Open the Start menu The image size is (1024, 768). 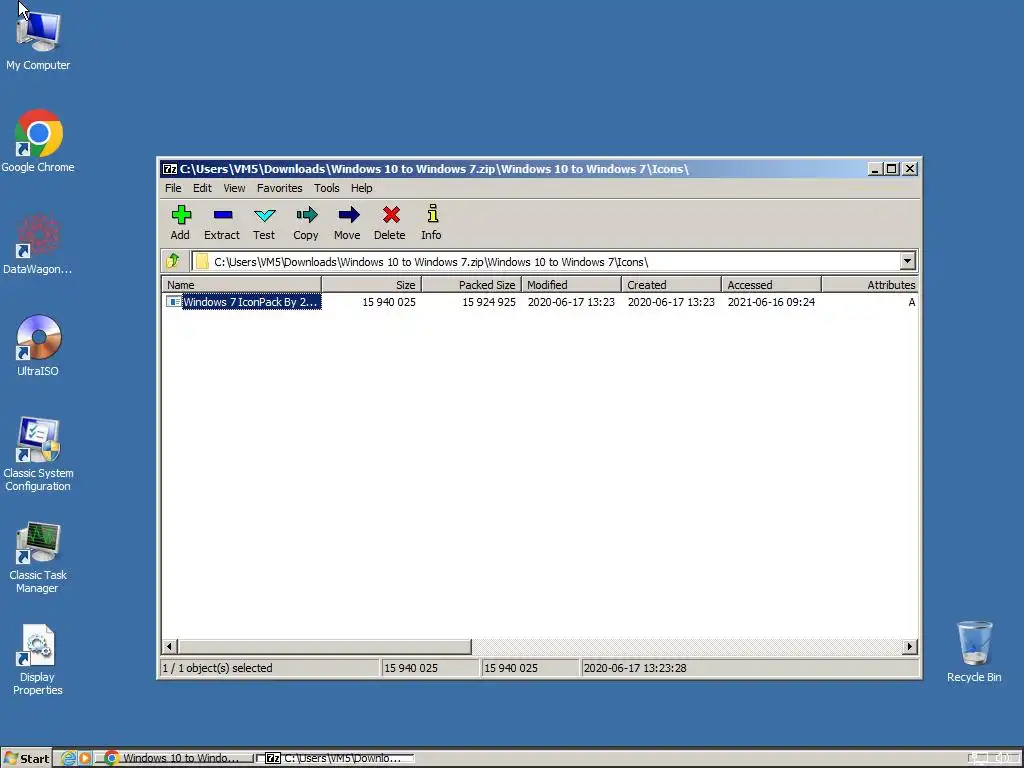point(26,758)
